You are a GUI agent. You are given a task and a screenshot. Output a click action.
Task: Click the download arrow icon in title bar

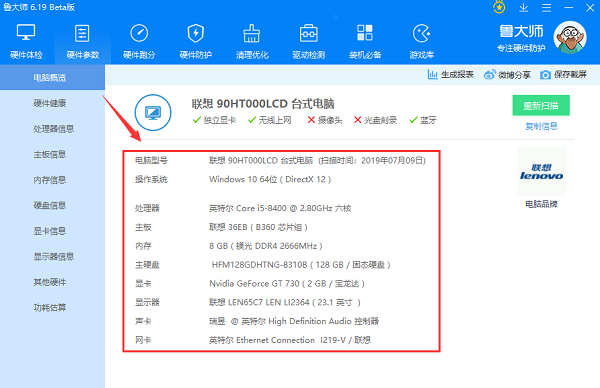(x=523, y=7)
